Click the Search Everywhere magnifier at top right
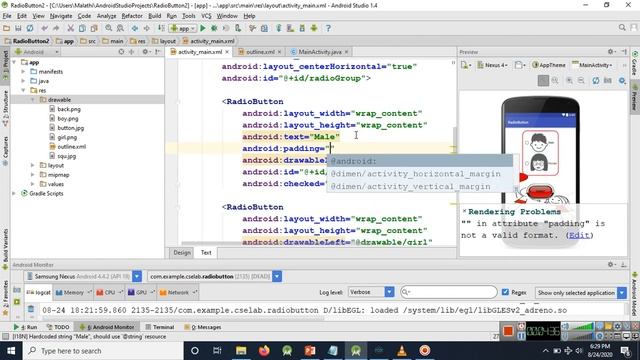The height and width of the screenshot is (360, 640). point(622,28)
